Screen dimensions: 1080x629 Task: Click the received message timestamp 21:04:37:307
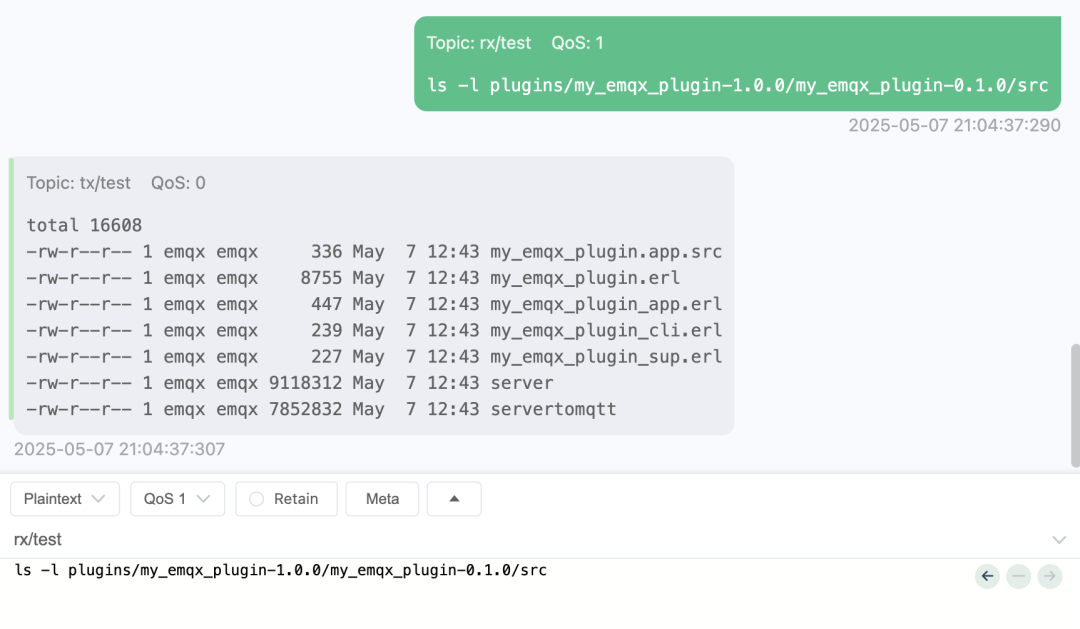[120, 450]
